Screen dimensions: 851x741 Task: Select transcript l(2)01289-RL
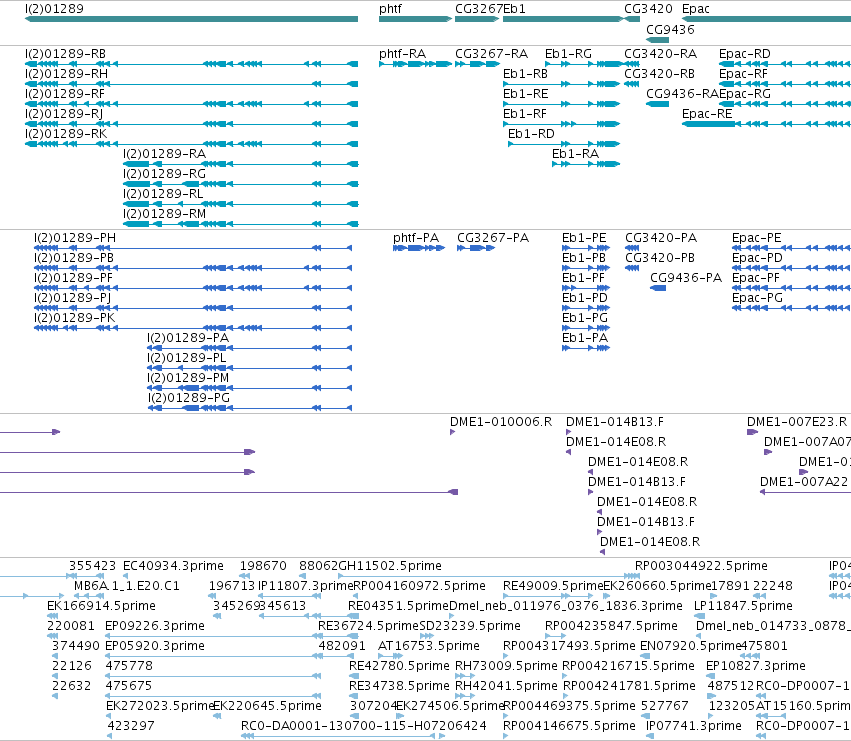[163, 194]
